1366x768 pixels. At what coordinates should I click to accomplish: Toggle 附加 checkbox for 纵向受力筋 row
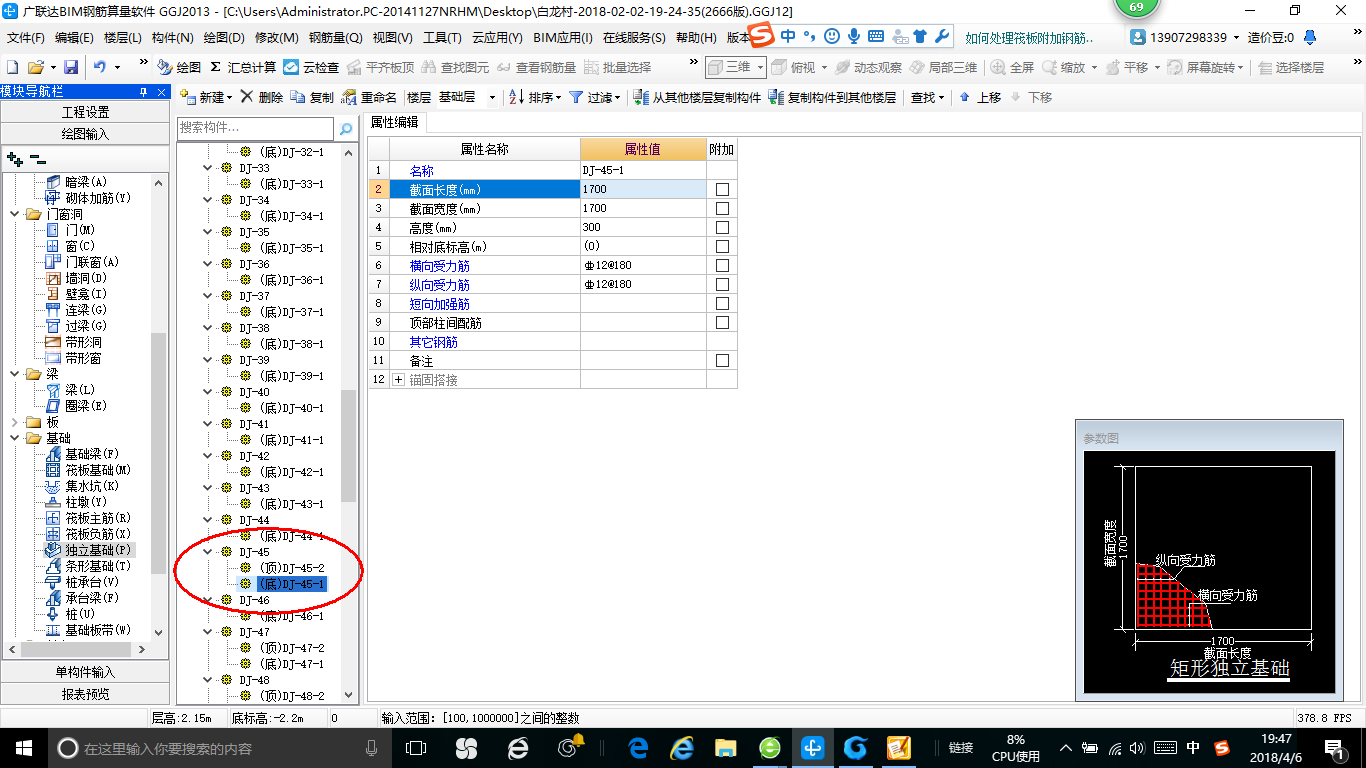click(x=722, y=284)
